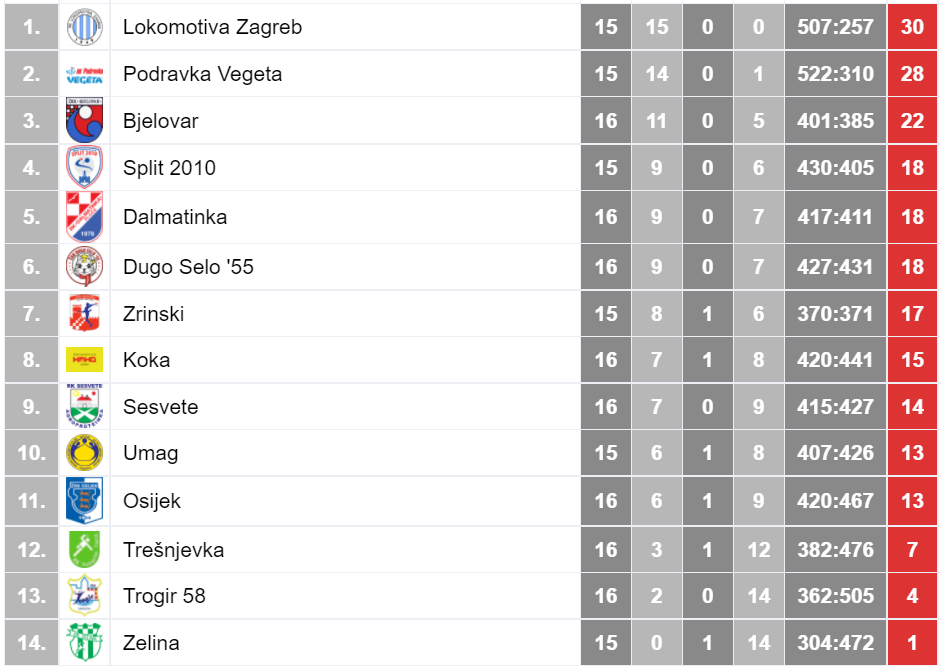Select the yellow Koka logo
Screen dimensions: 941x669
(x=84, y=359)
